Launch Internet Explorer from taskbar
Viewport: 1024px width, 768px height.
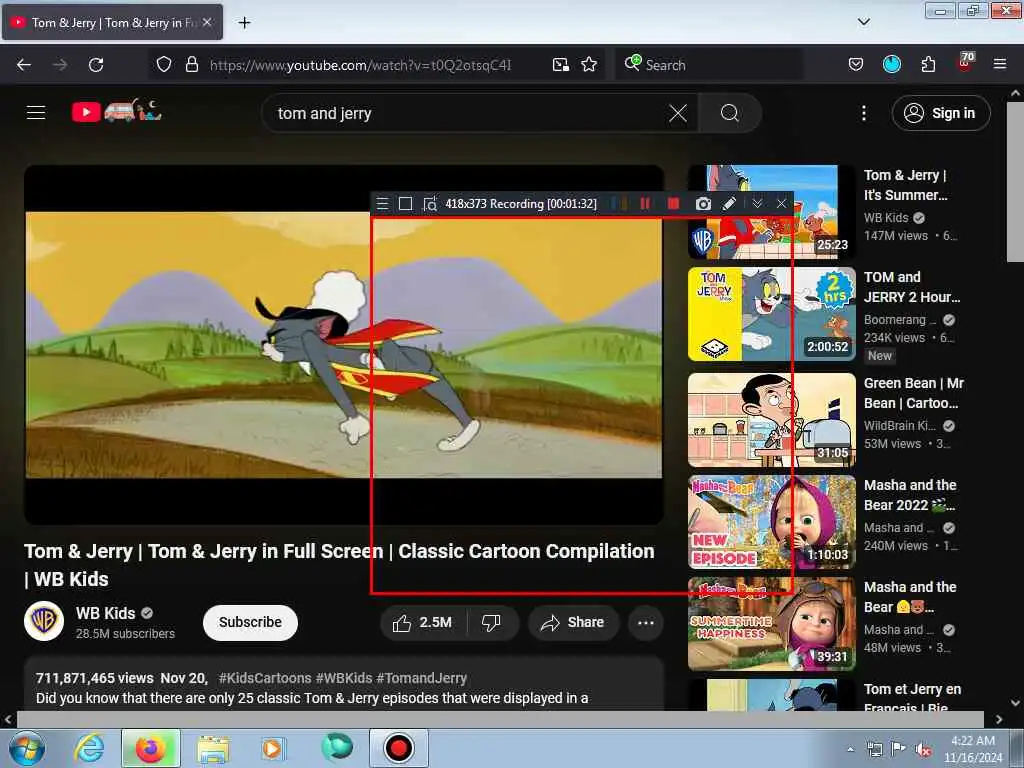pyautogui.click(x=89, y=748)
